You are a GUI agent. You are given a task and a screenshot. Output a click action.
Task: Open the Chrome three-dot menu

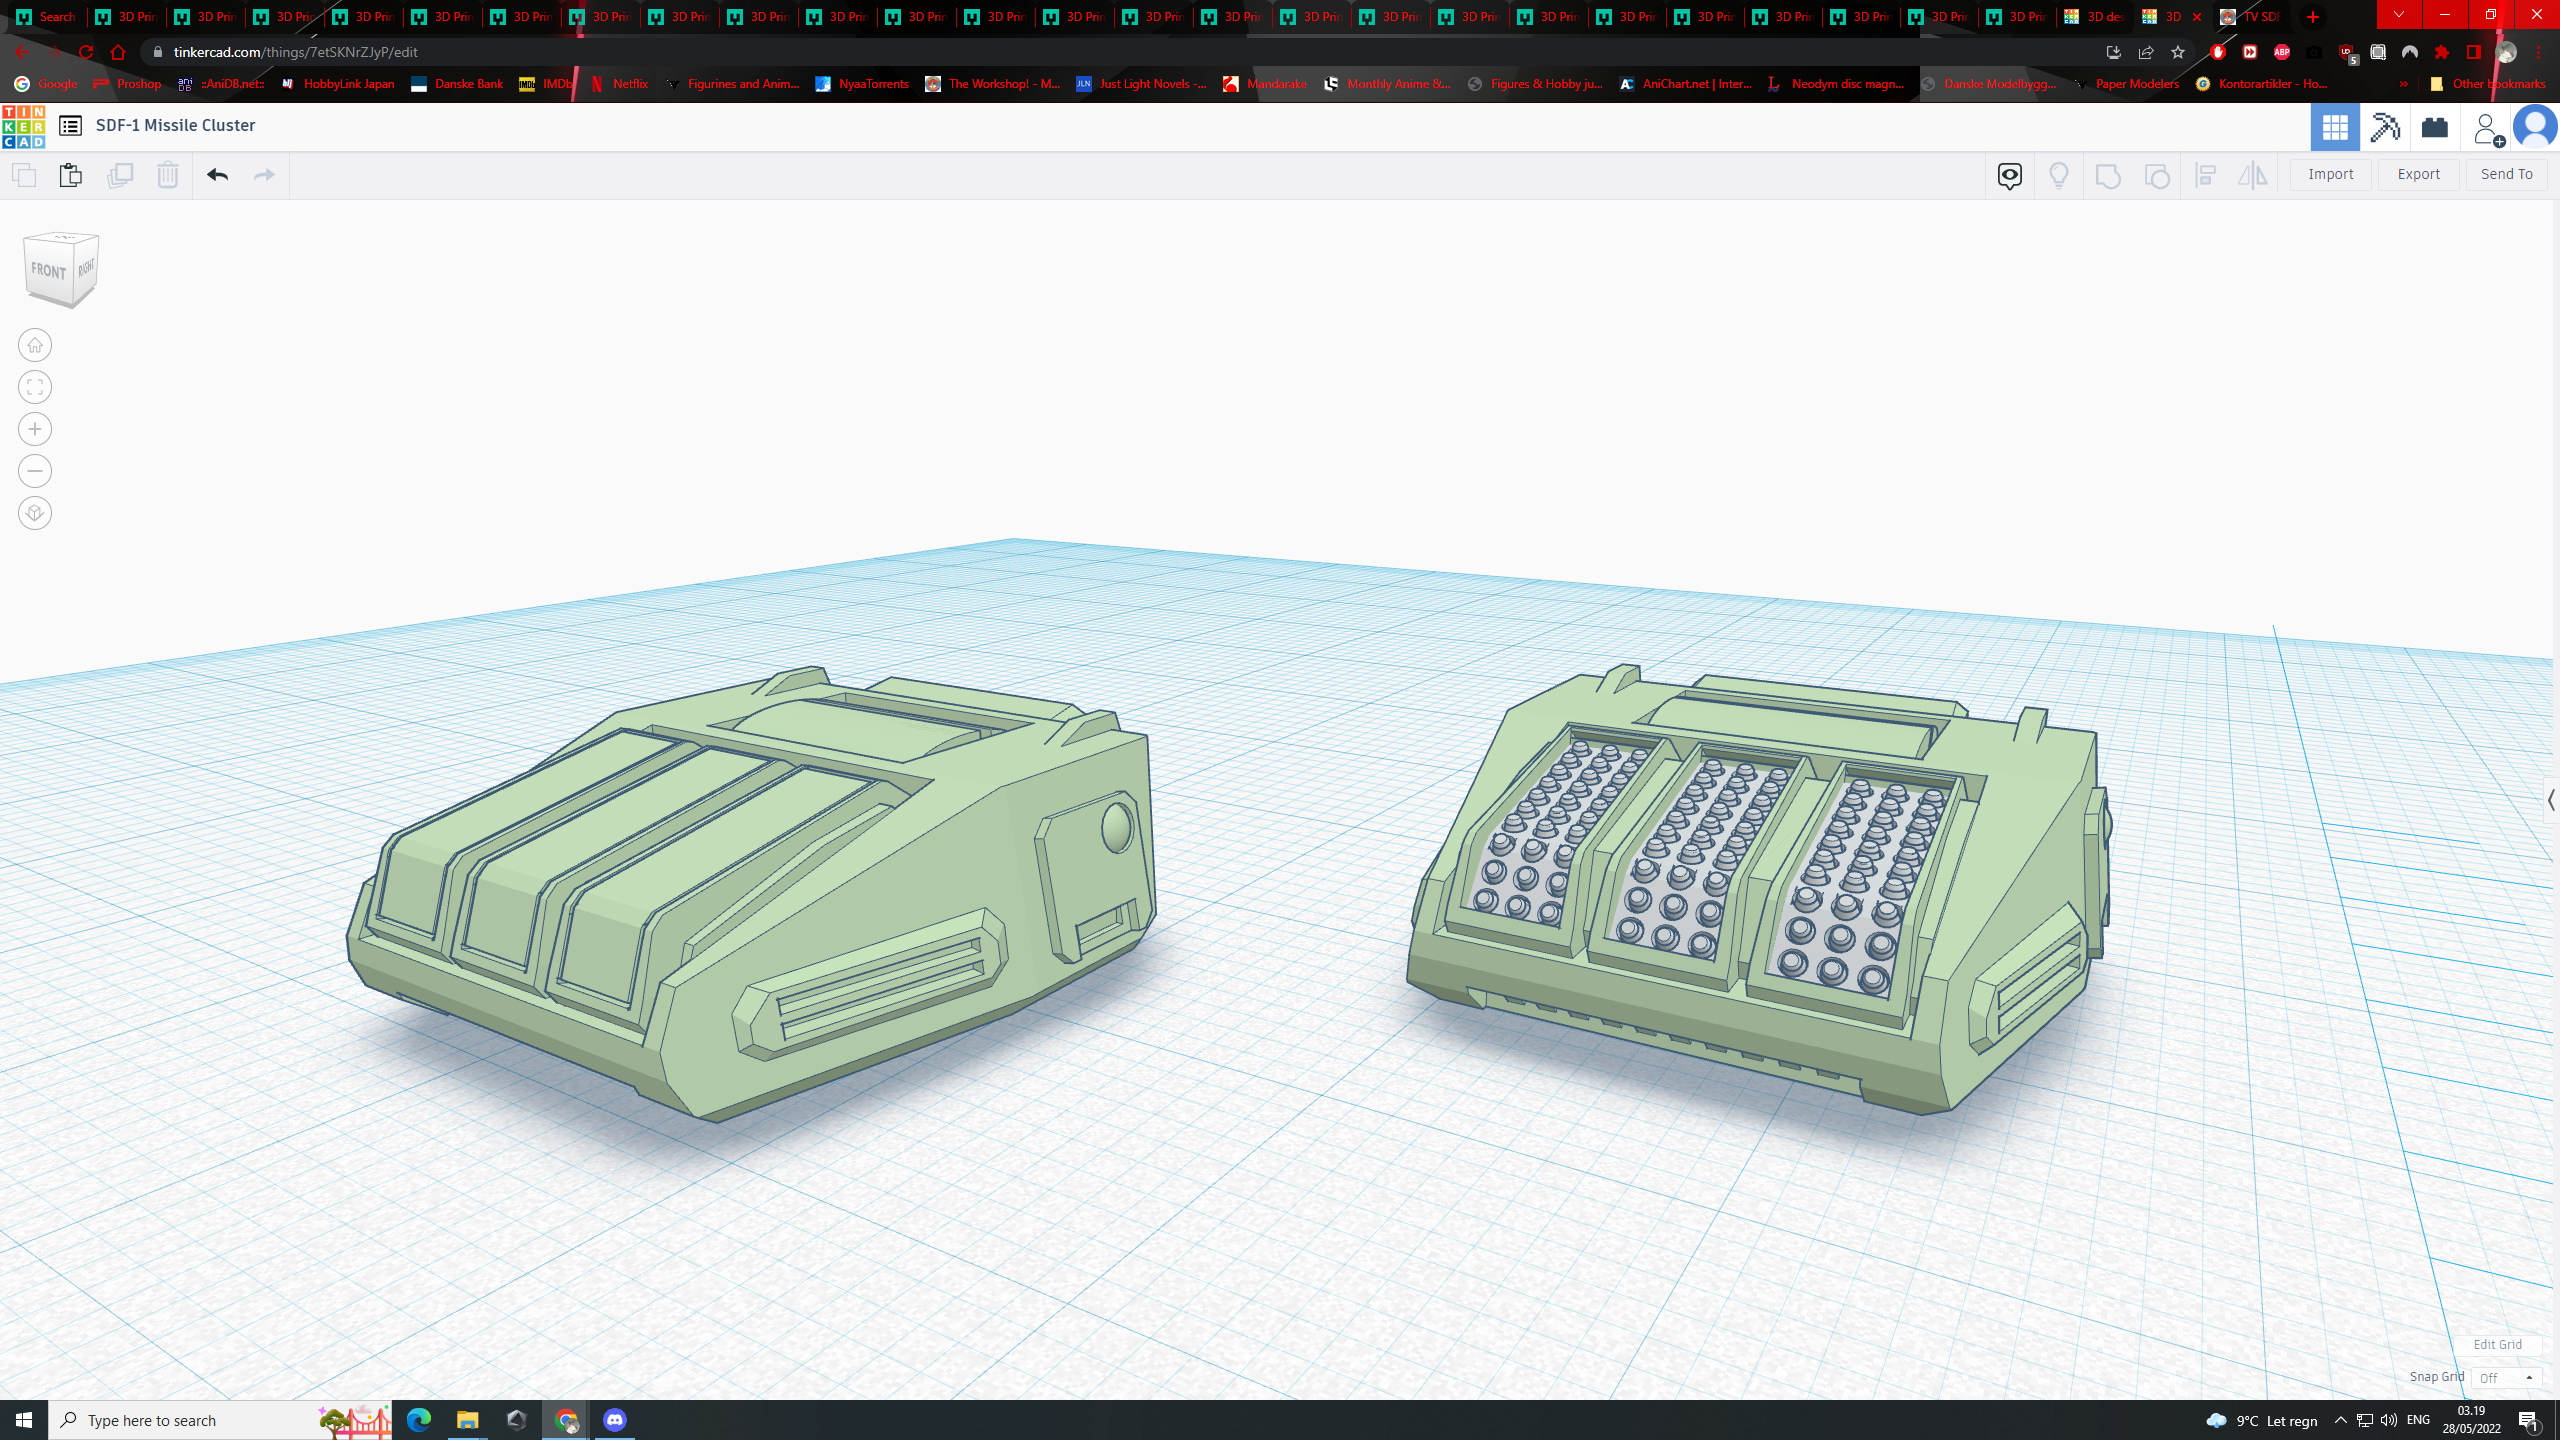(x=2539, y=52)
